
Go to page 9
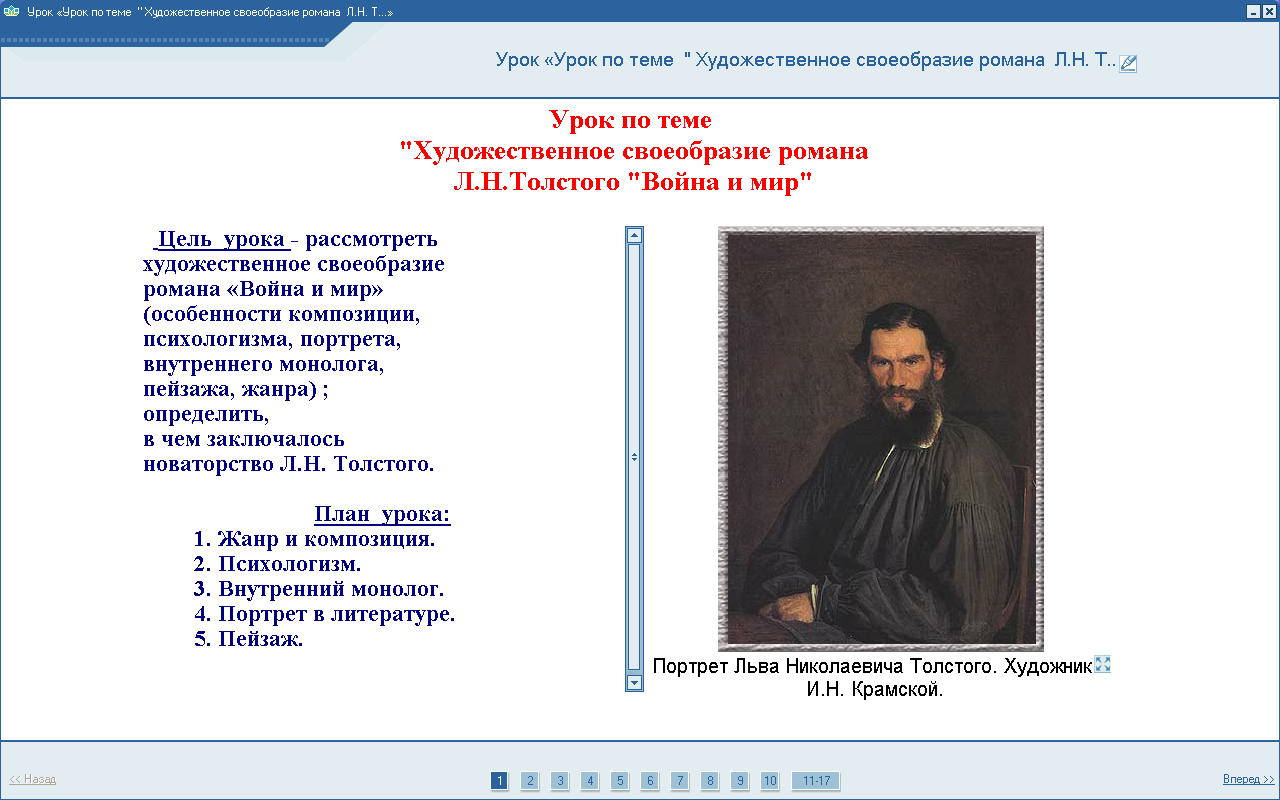coord(740,781)
